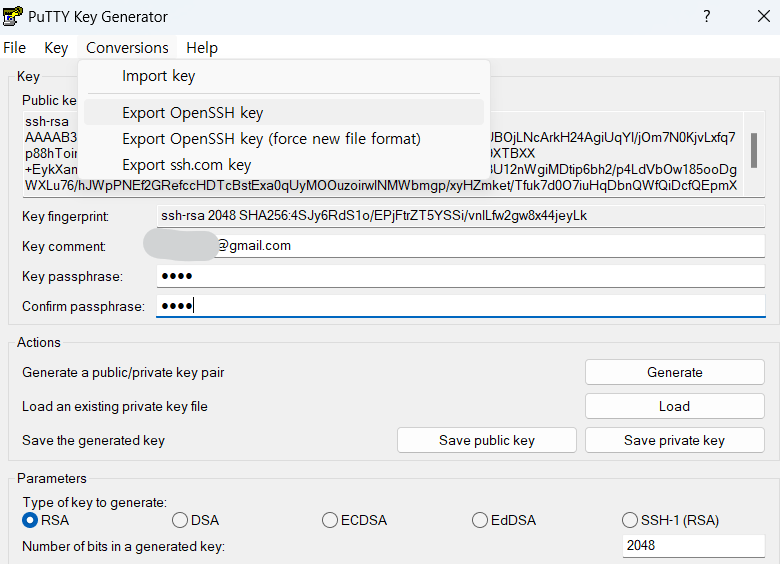780x564 pixels.
Task: Click the 'Generate a public/private key pair' label
Action: [x=123, y=373]
